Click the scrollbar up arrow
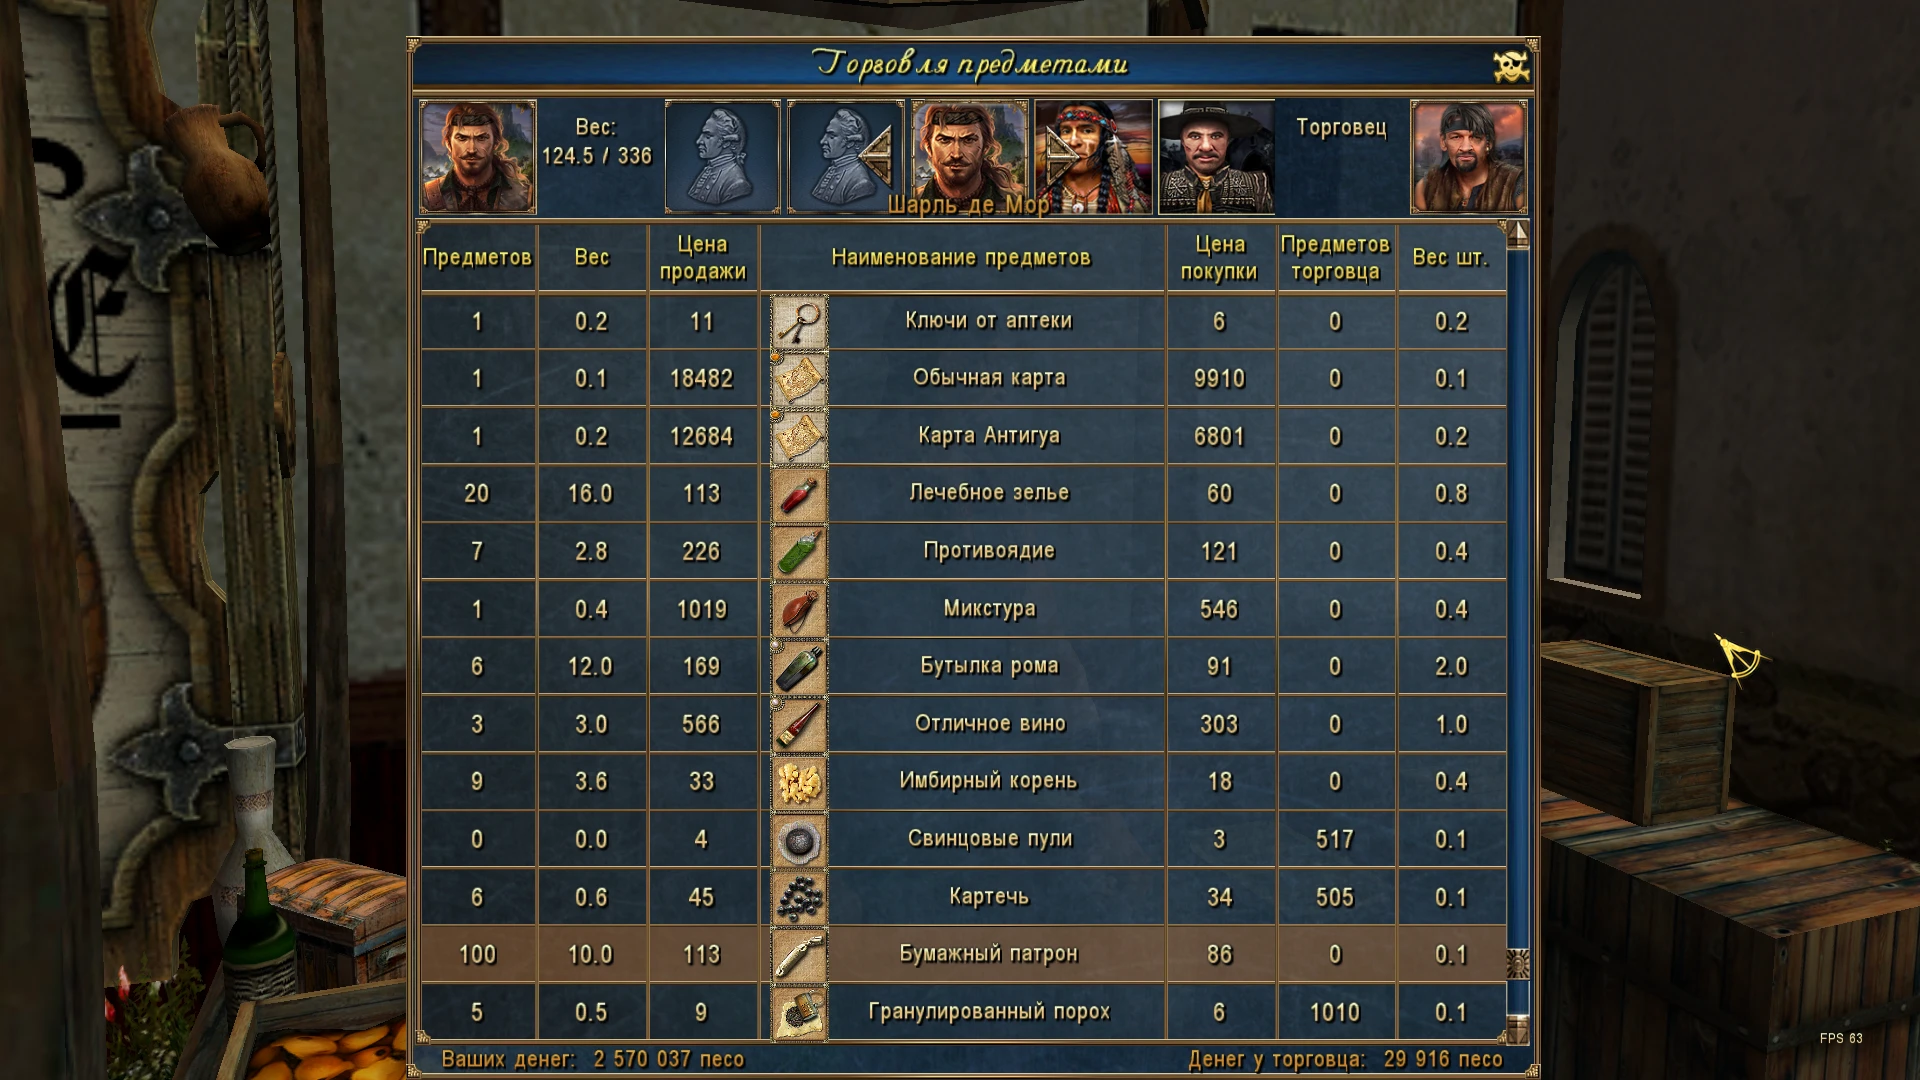The width and height of the screenshot is (1920, 1080). pyautogui.click(x=1518, y=235)
